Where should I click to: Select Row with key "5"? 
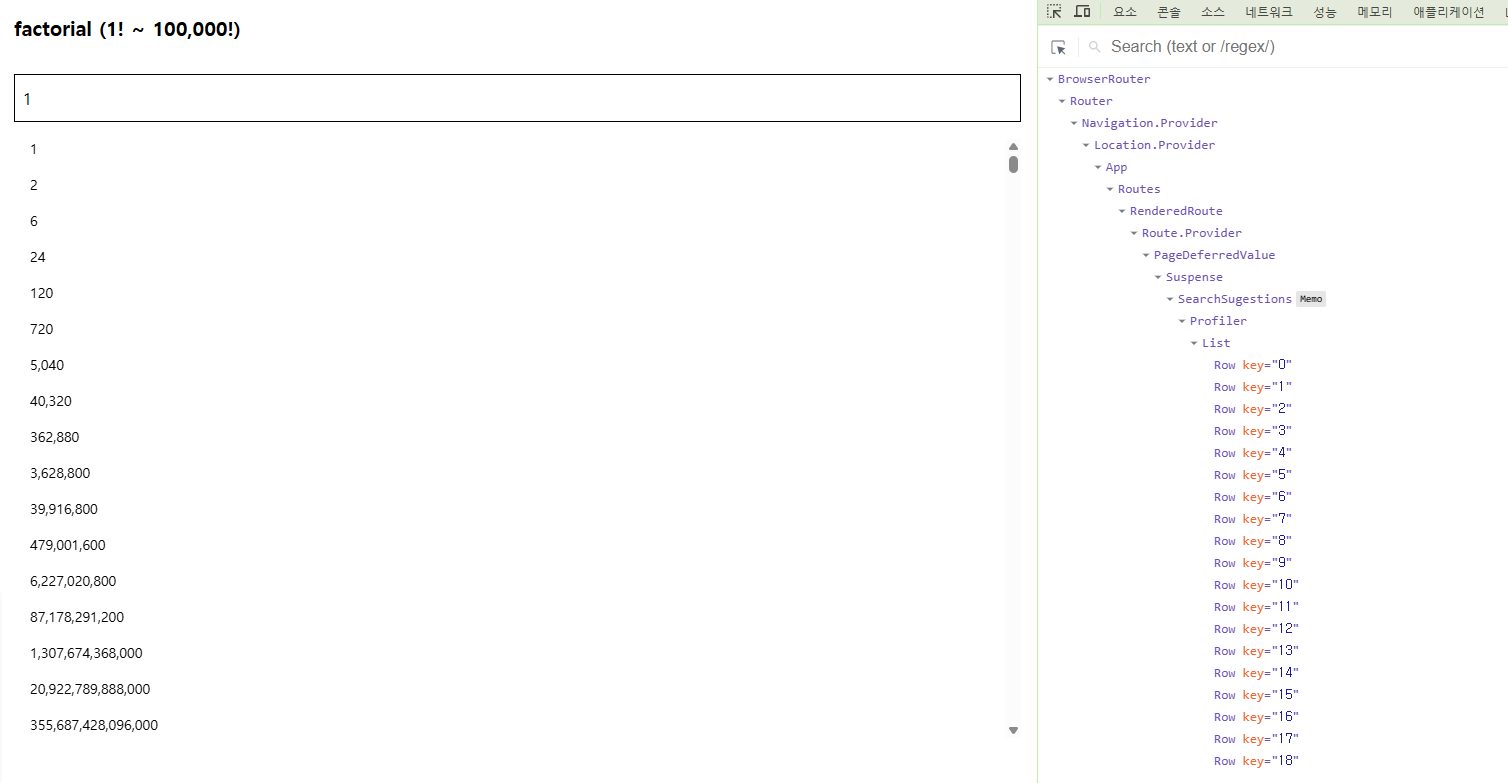pos(1253,475)
